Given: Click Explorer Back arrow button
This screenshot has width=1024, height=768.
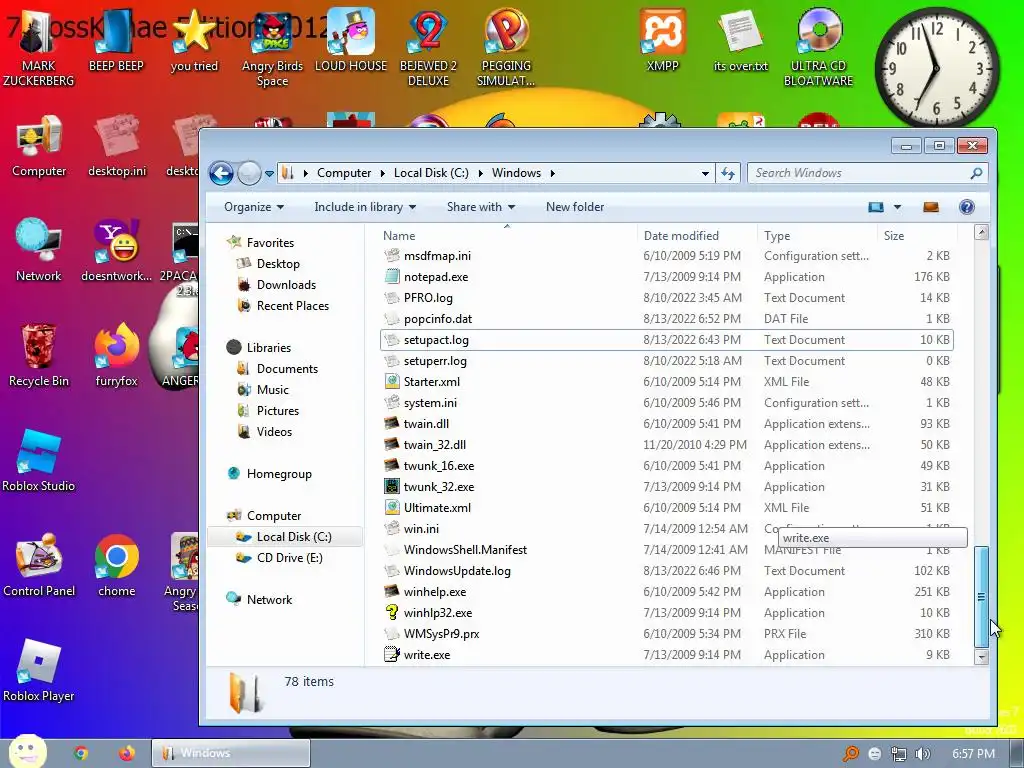Looking at the screenshot, I should pyautogui.click(x=221, y=173).
